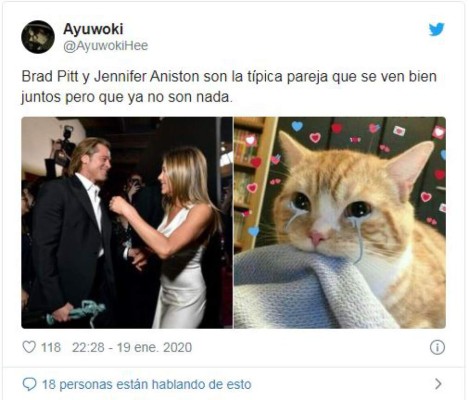Viewport: 469px width, 400px height.
Task: Like the tweet with the heart icon
Action: [x=29, y=347]
